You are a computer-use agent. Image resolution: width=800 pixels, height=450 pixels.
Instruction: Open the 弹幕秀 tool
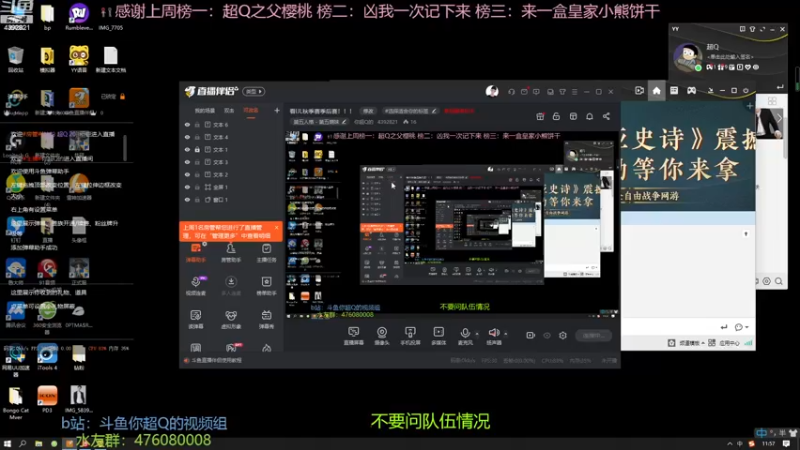[266, 319]
